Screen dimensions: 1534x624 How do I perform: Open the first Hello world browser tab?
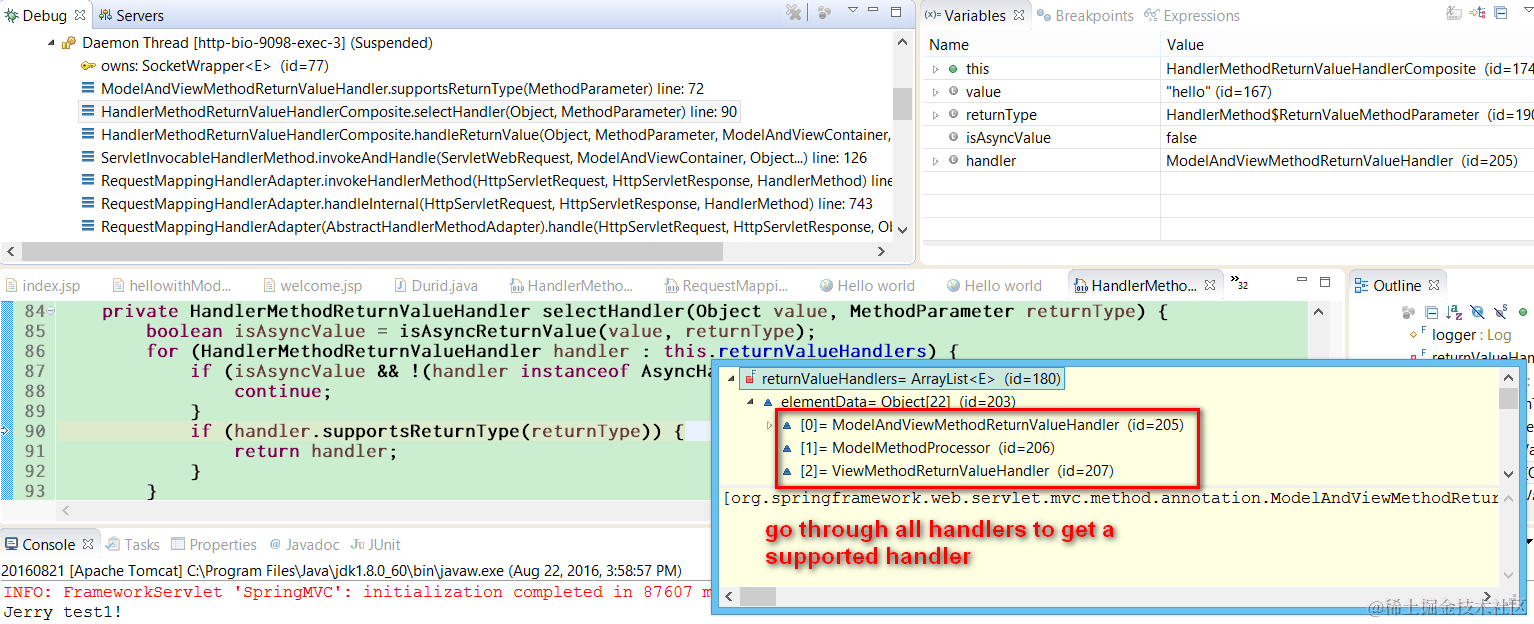(867, 286)
